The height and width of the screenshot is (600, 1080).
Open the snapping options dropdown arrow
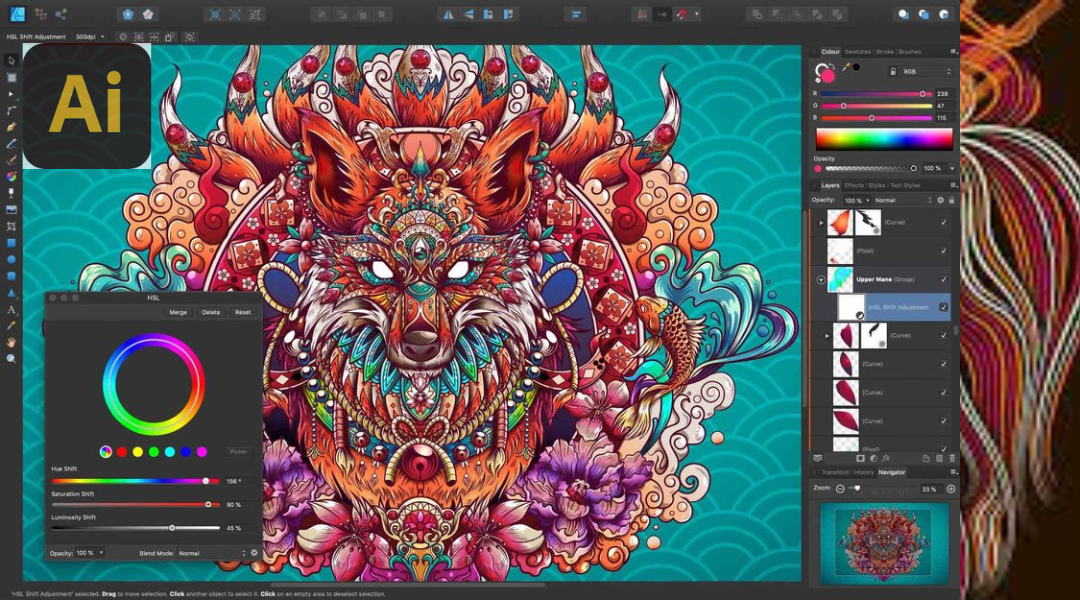coord(696,14)
